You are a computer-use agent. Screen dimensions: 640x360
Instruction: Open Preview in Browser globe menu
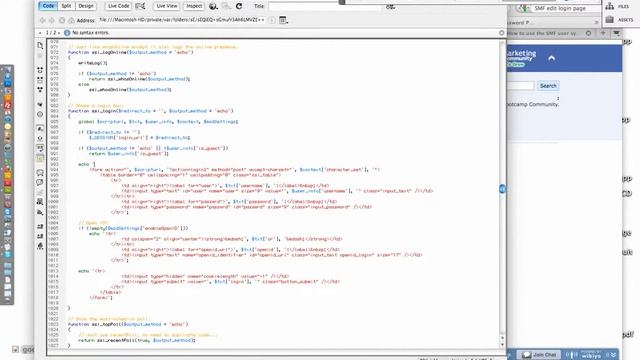pos(213,6)
